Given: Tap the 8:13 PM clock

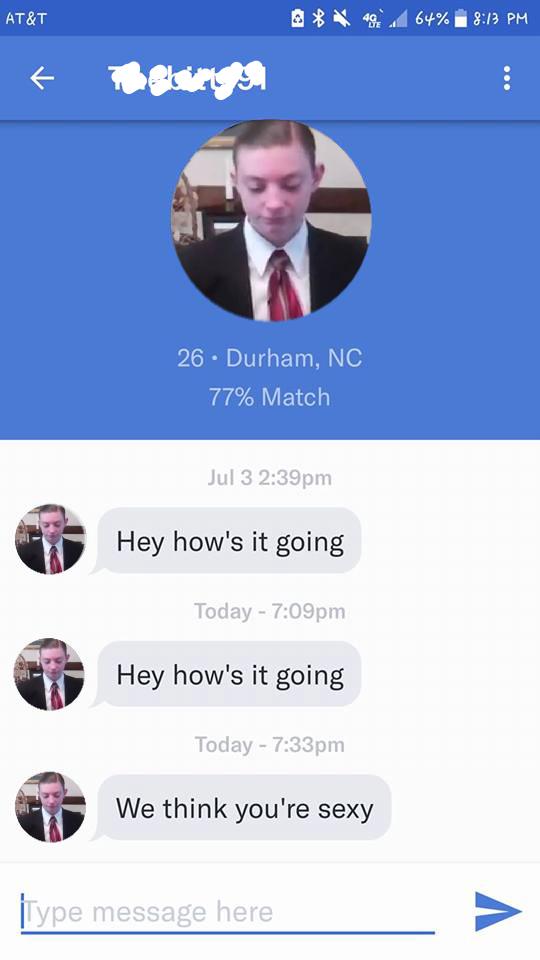Looking at the screenshot, I should [x=501, y=18].
